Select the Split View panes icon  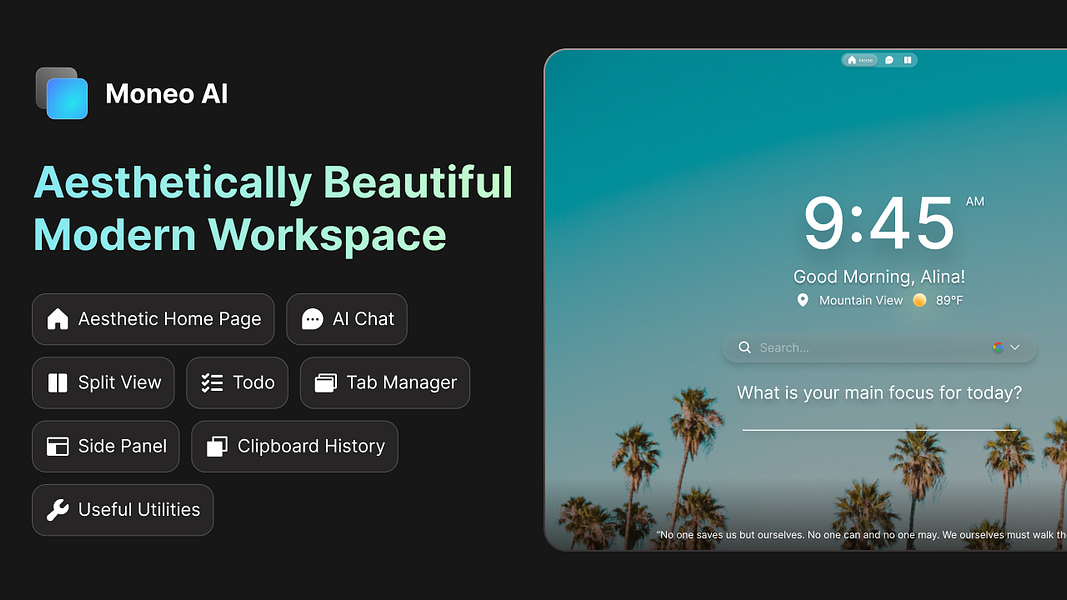click(x=58, y=383)
